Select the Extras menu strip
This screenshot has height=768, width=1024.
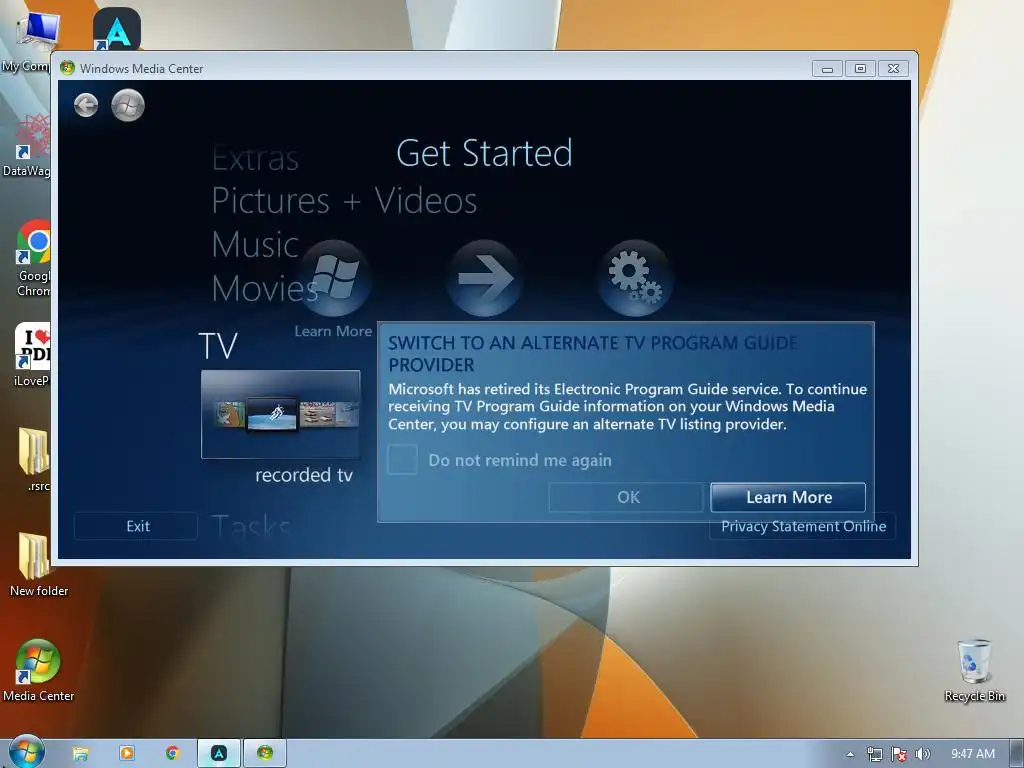coord(255,158)
